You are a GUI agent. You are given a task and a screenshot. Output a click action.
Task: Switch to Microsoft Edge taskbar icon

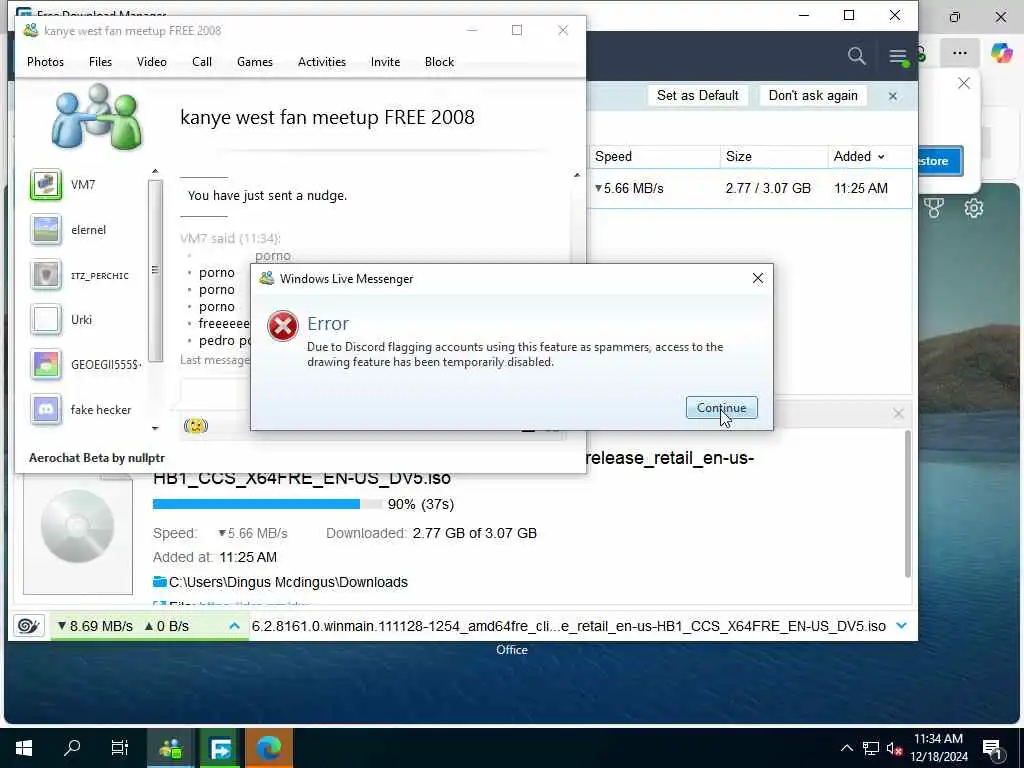268,748
